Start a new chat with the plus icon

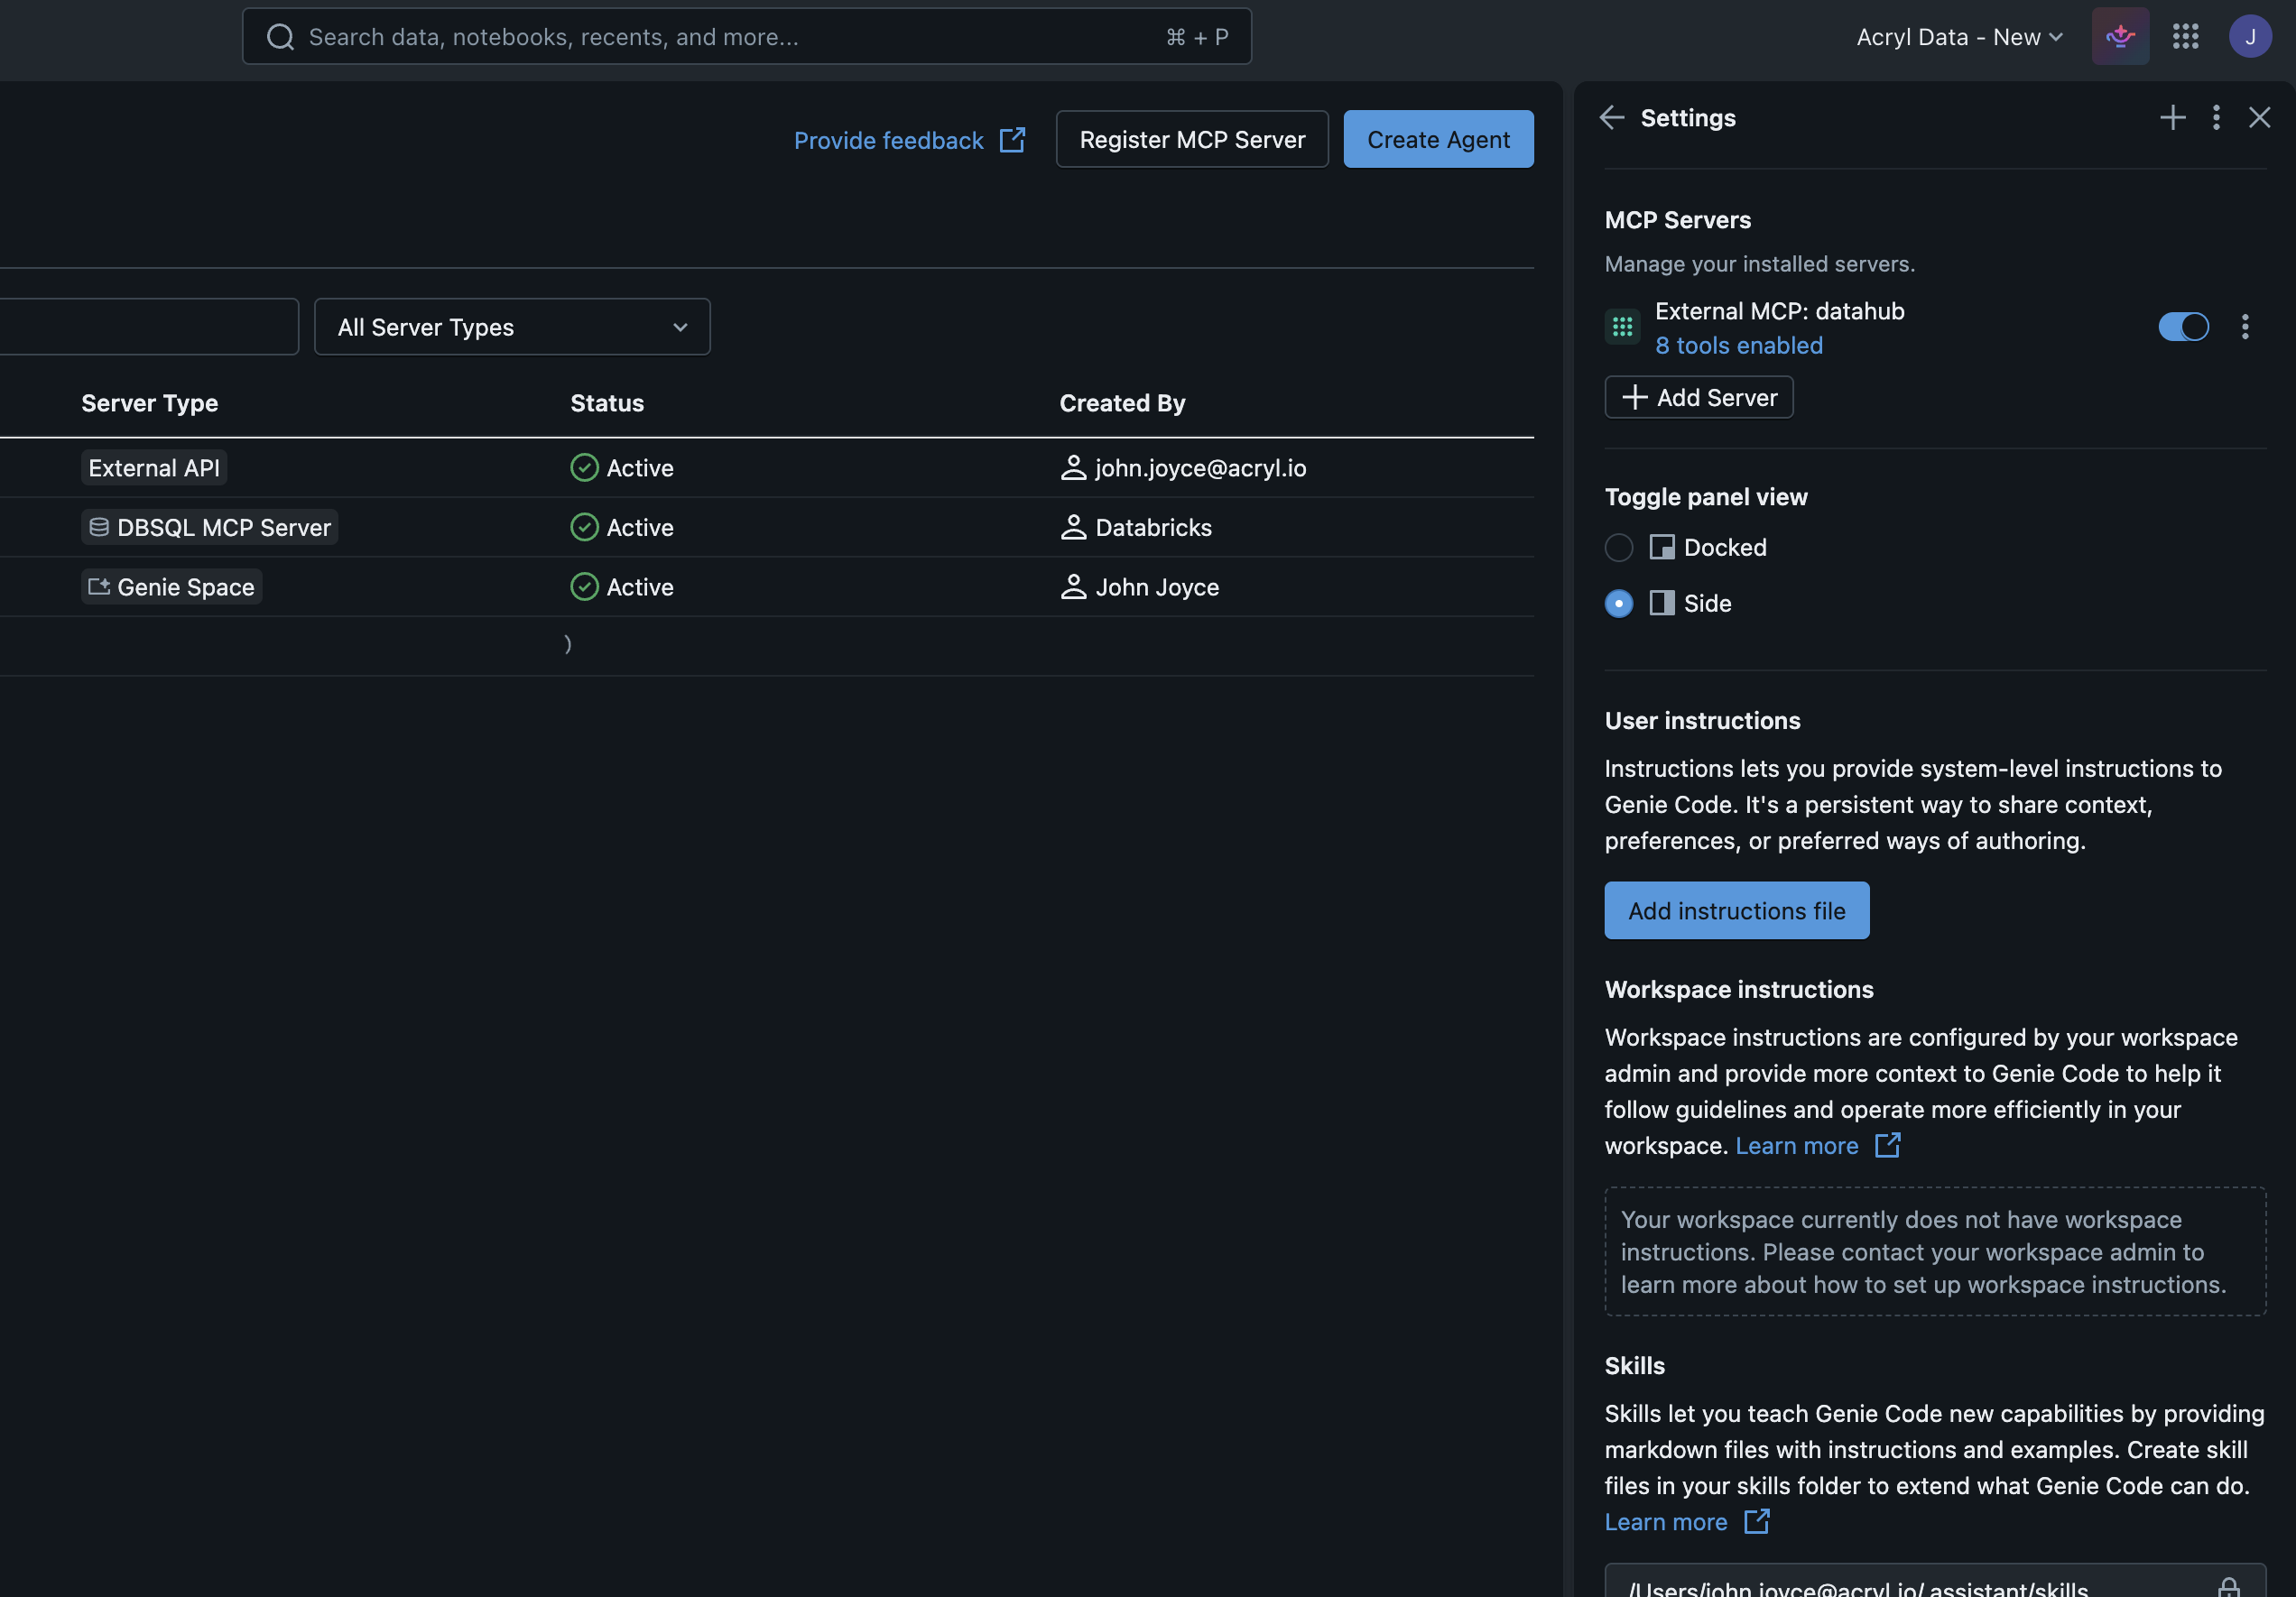tap(2172, 118)
